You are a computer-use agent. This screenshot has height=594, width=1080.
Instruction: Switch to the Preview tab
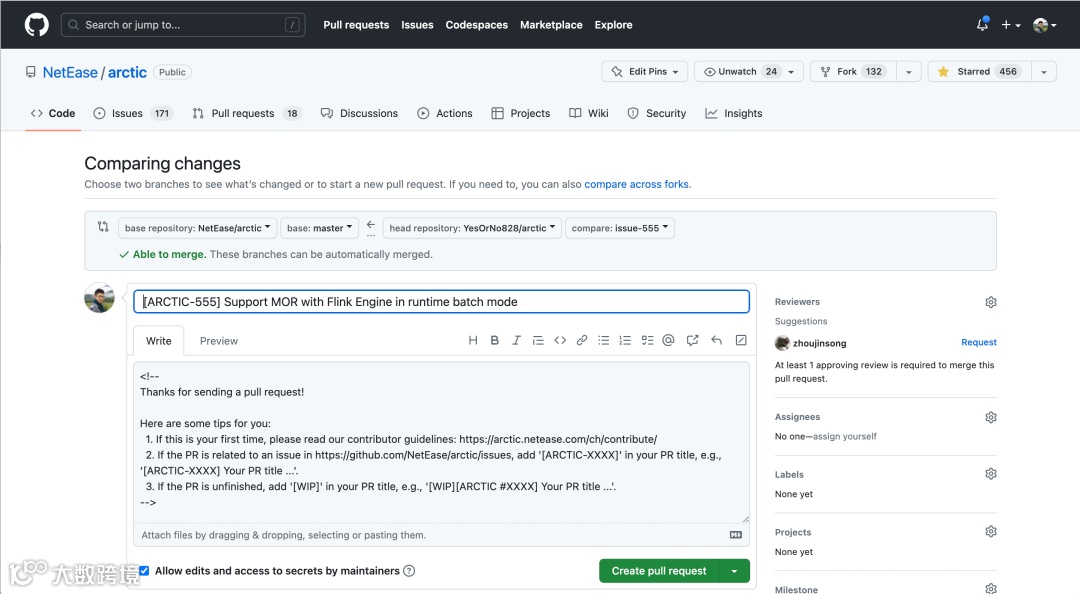(218, 341)
